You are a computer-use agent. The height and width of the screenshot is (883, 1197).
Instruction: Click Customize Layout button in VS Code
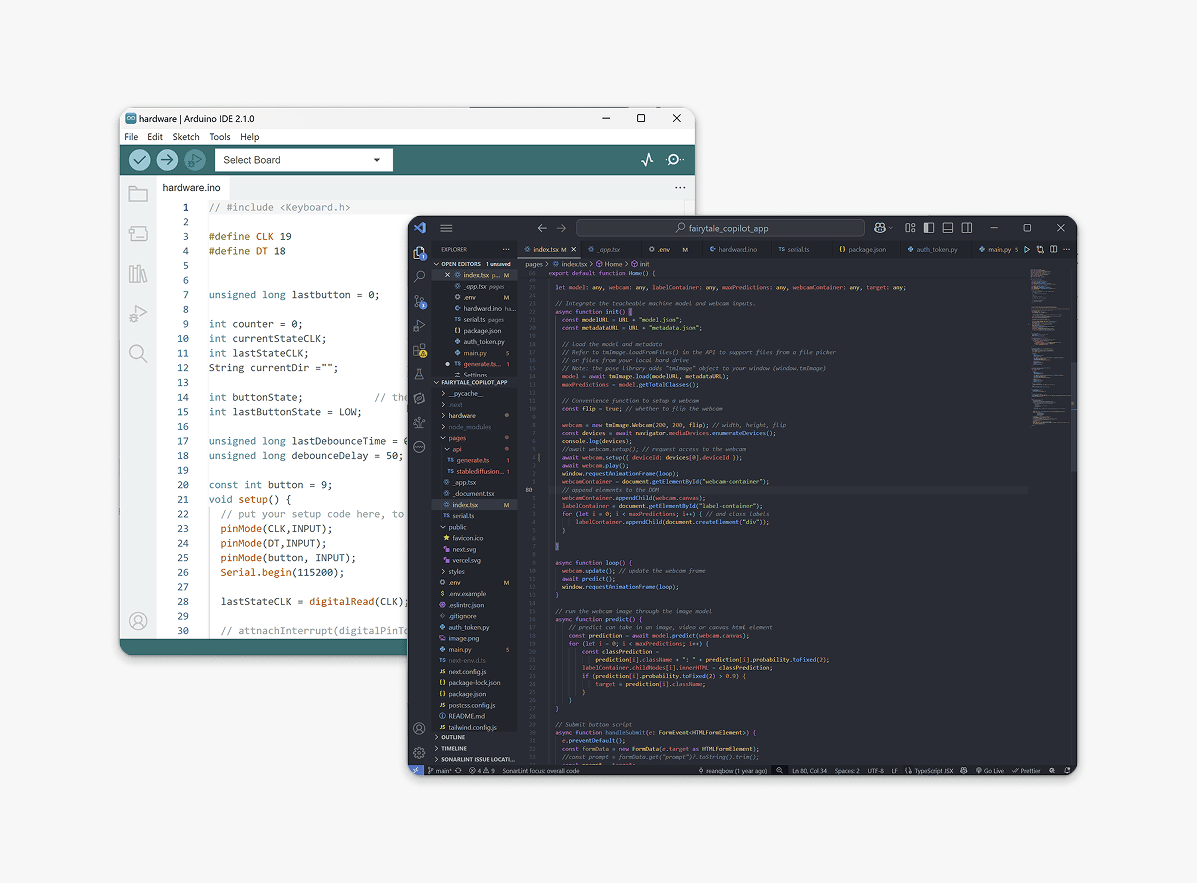(910, 228)
